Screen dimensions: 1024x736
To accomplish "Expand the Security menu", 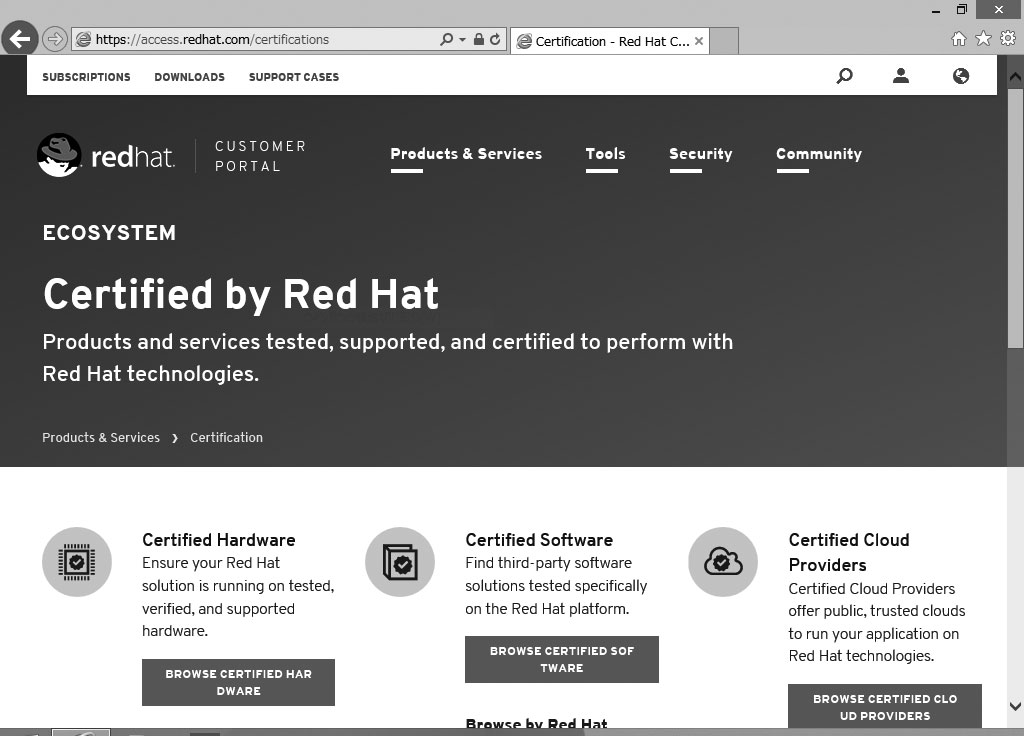I will [701, 154].
